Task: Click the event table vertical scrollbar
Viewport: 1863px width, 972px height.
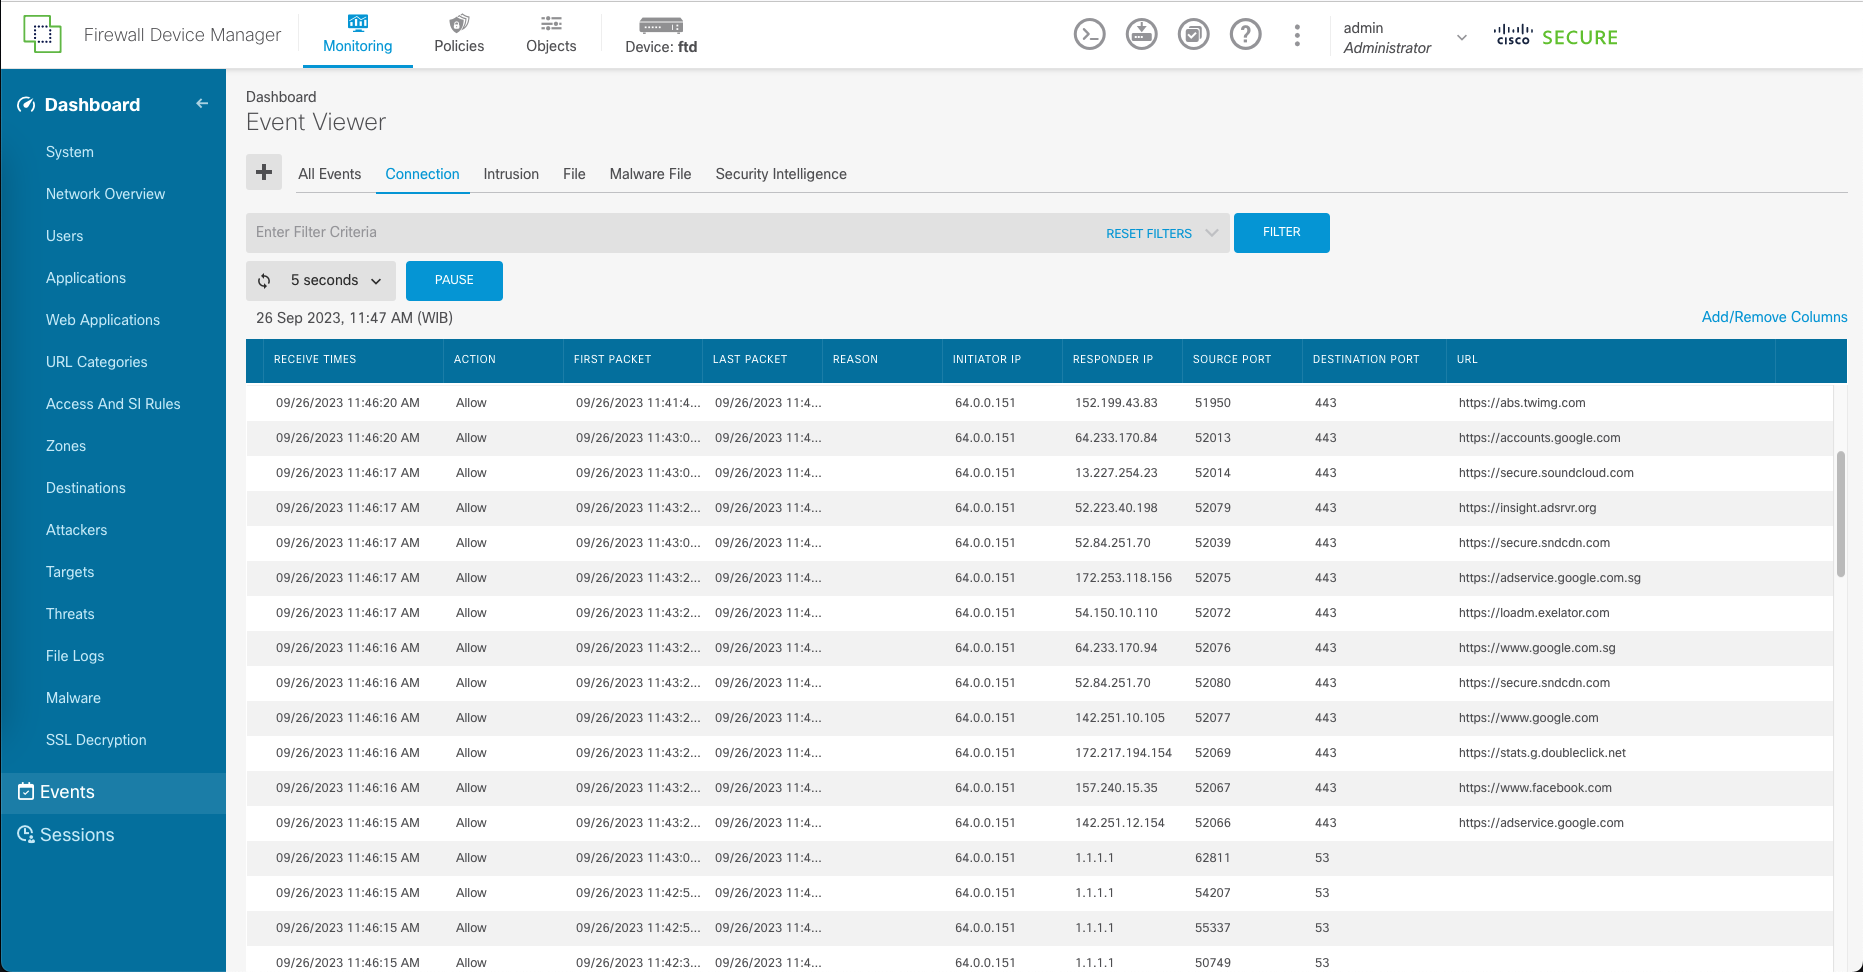Action: coord(1840,514)
